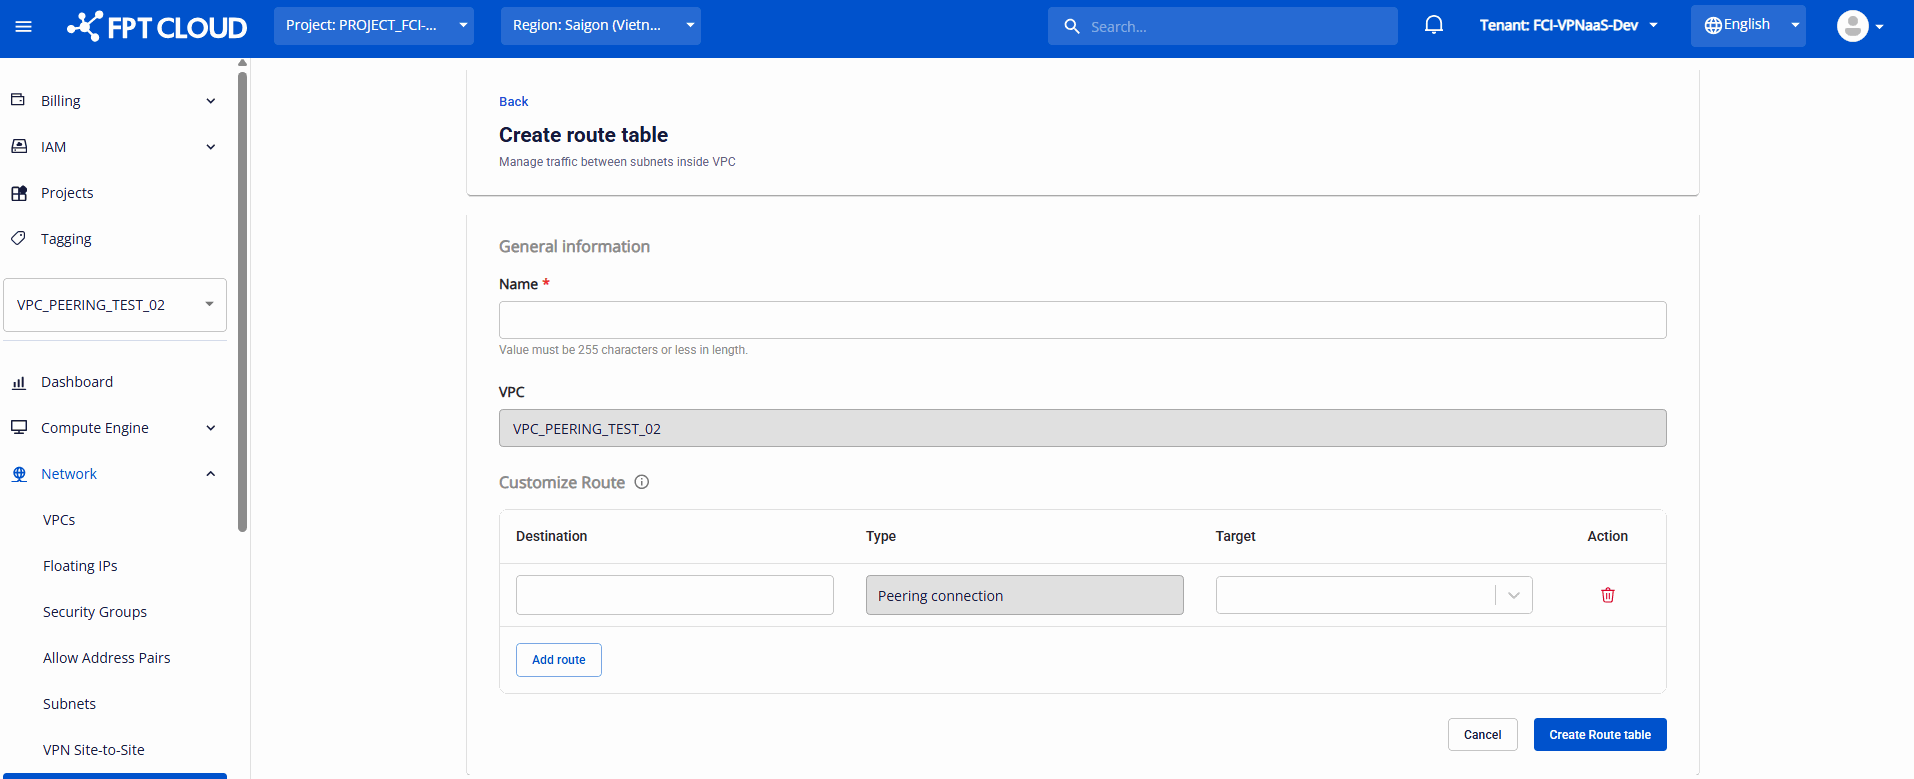This screenshot has height=779, width=1914.
Task: Open the Project selector dropdown
Action: pos(374,26)
